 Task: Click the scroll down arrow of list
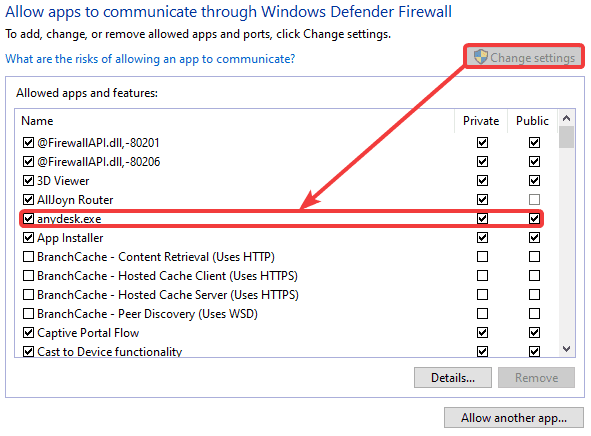(x=566, y=349)
